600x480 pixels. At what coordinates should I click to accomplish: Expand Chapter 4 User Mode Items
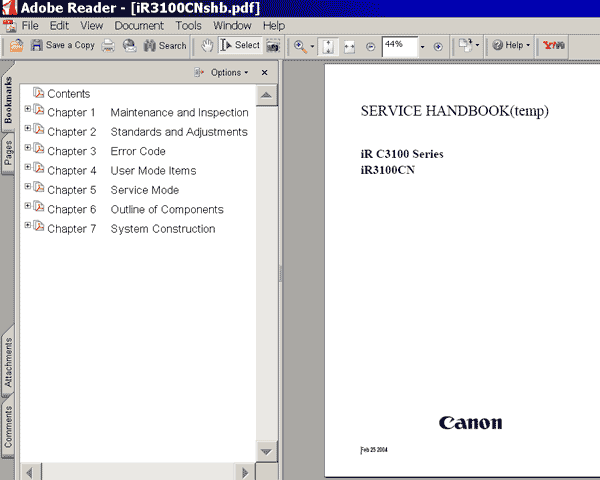point(28,167)
